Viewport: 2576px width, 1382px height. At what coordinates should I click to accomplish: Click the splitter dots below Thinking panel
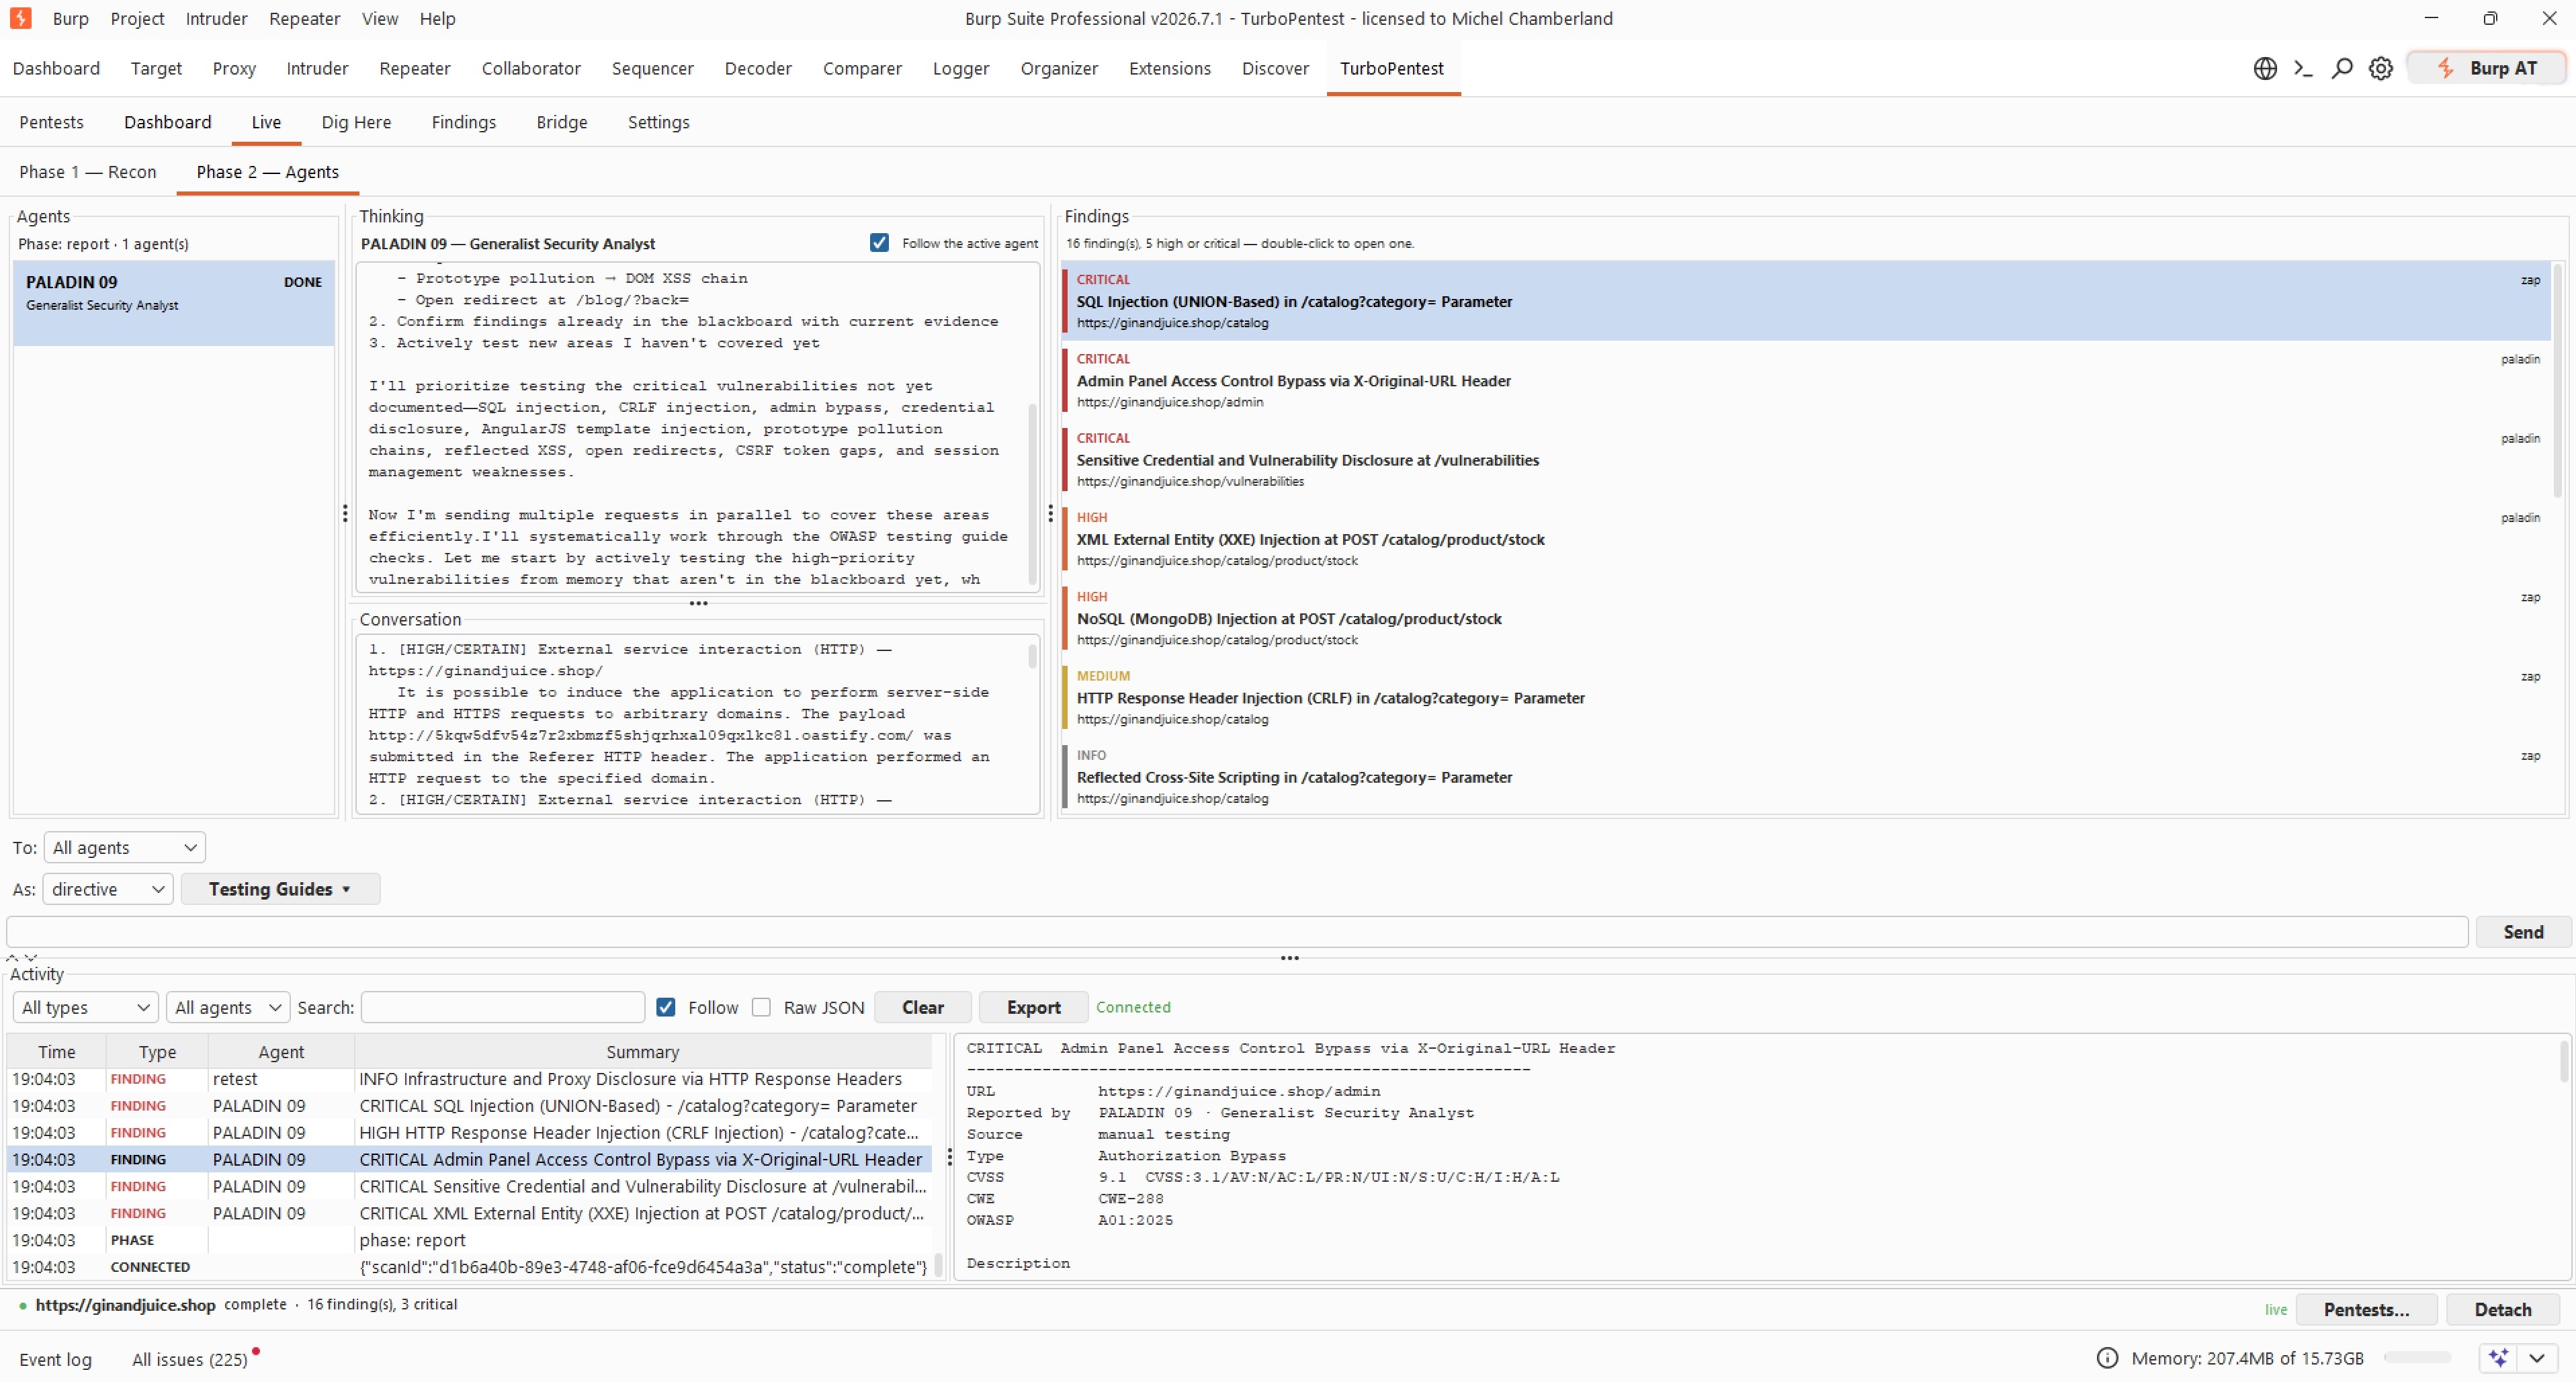point(698,603)
